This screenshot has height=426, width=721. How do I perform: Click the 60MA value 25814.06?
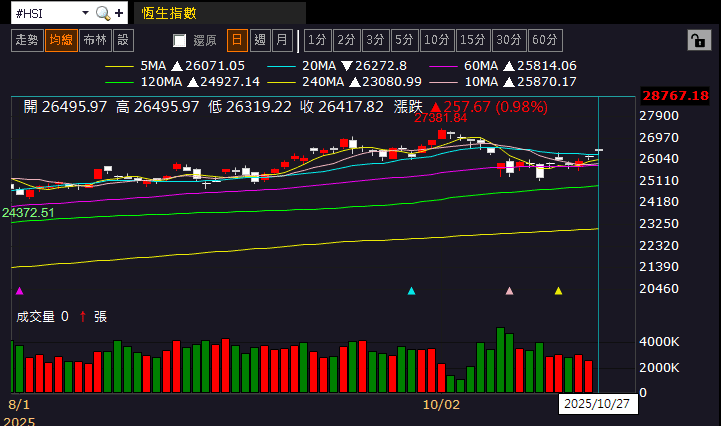tap(547, 66)
